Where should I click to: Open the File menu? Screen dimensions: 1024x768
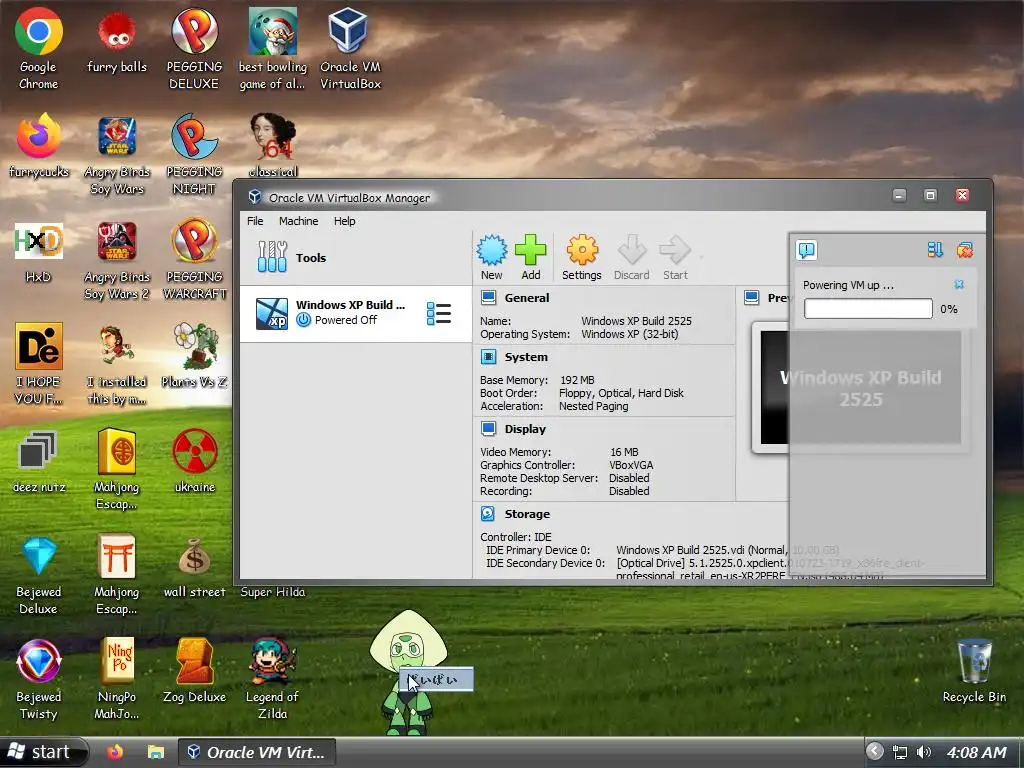click(x=255, y=221)
